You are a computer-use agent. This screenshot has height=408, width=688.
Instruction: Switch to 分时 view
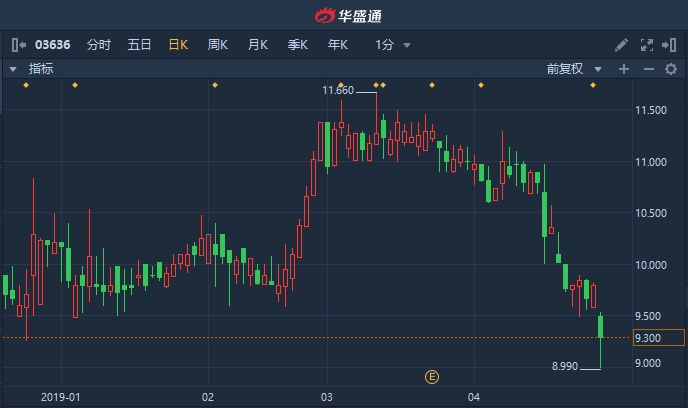coord(98,45)
